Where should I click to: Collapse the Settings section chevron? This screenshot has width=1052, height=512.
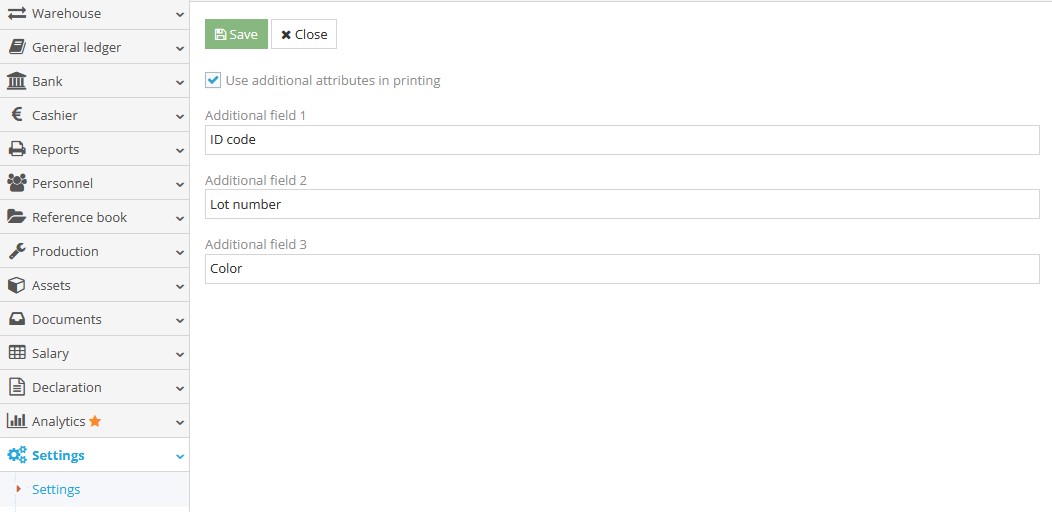pos(179,456)
